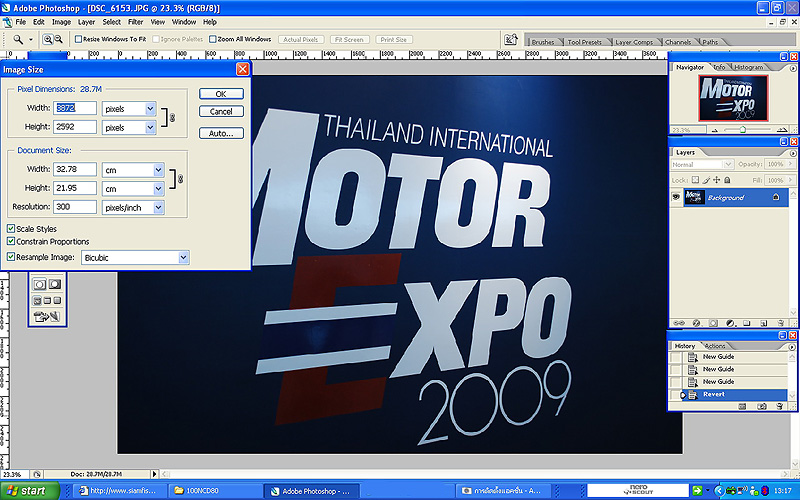Set history brush source on first New Guide
The height and width of the screenshot is (500, 800).
pyautogui.click(x=675, y=357)
